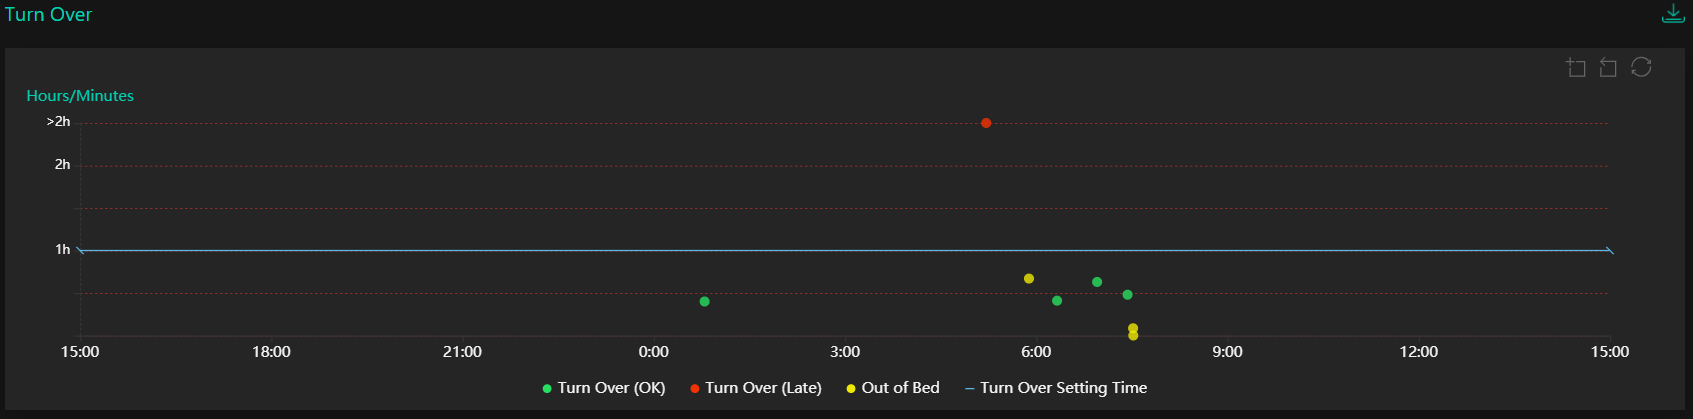
Task: Click the lowest yellow point on the chart
Action: click(x=1133, y=336)
